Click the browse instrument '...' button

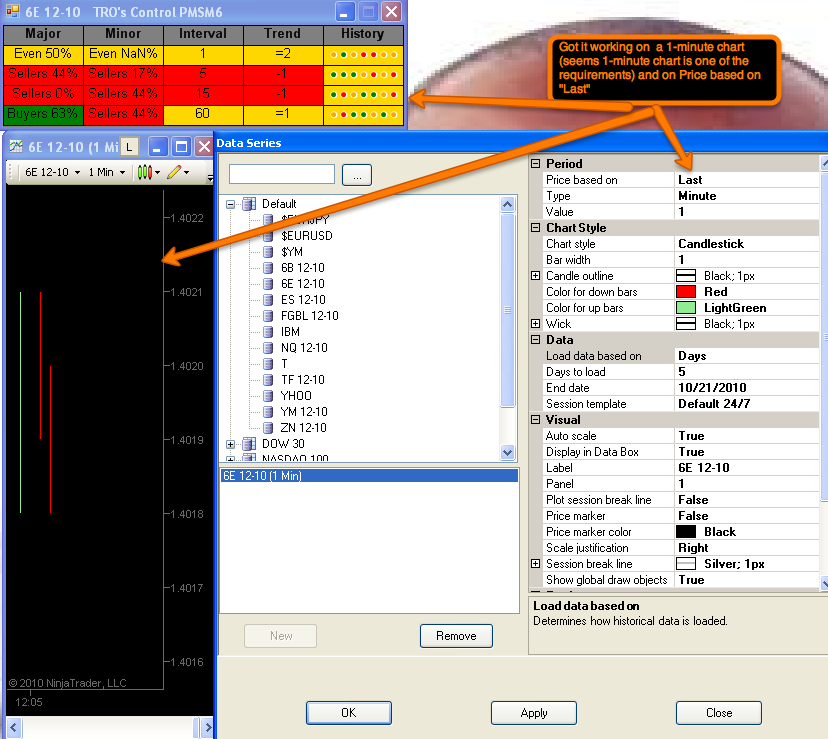click(357, 175)
